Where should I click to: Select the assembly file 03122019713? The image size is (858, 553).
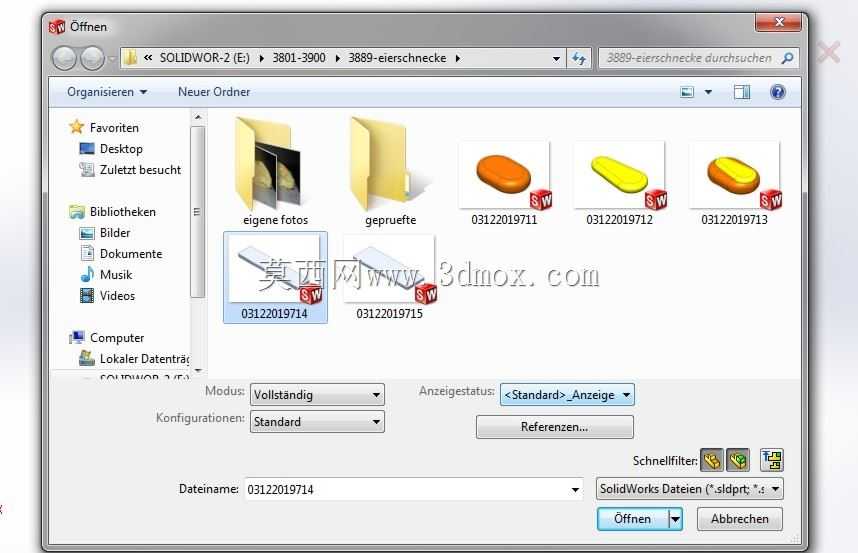[x=735, y=183]
